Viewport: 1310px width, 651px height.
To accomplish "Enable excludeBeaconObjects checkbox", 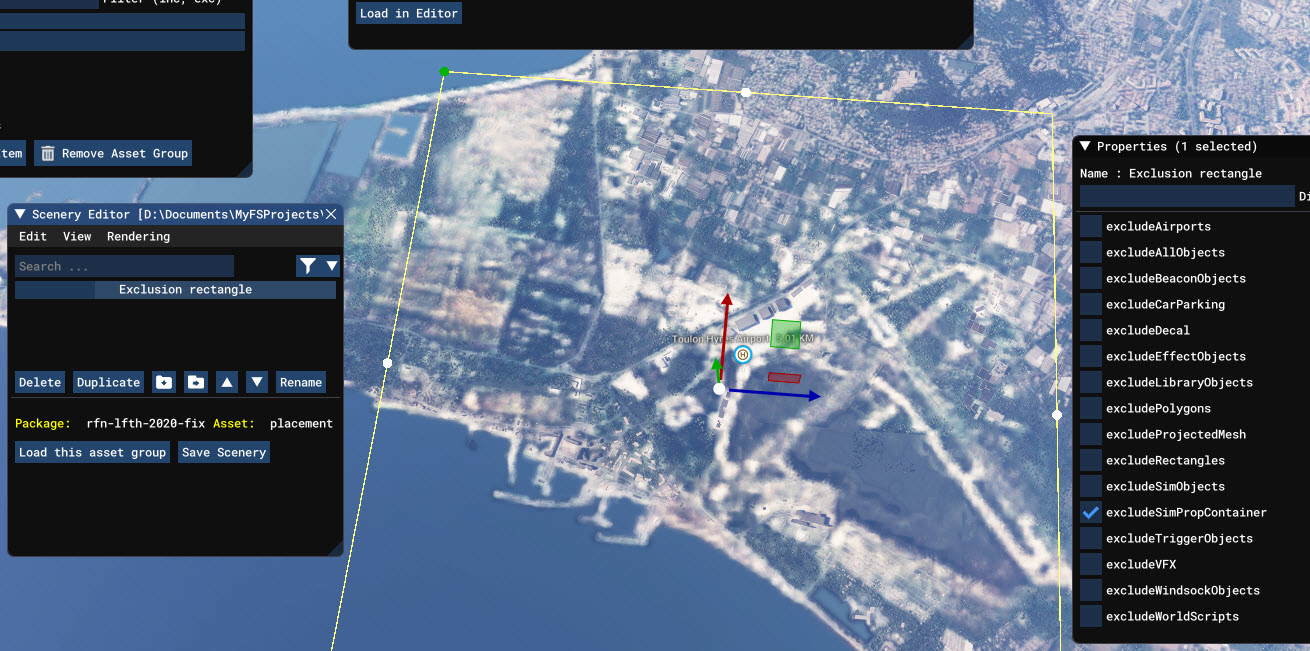I will point(1091,278).
